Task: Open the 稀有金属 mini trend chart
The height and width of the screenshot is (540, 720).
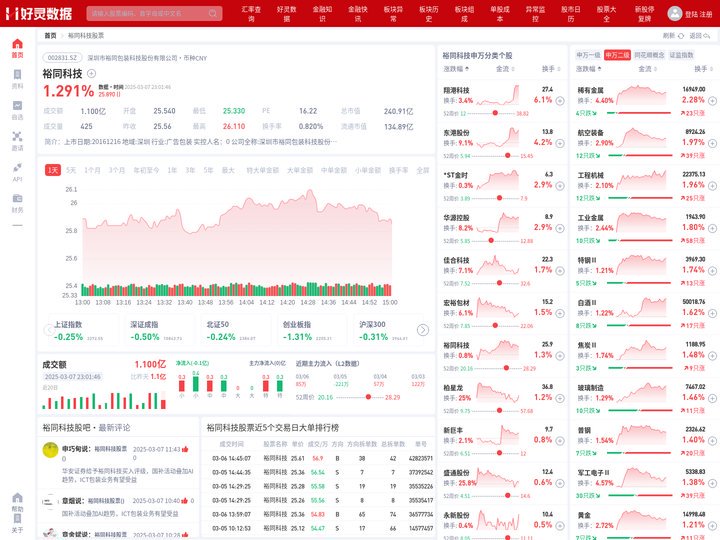Action: [x=641, y=95]
